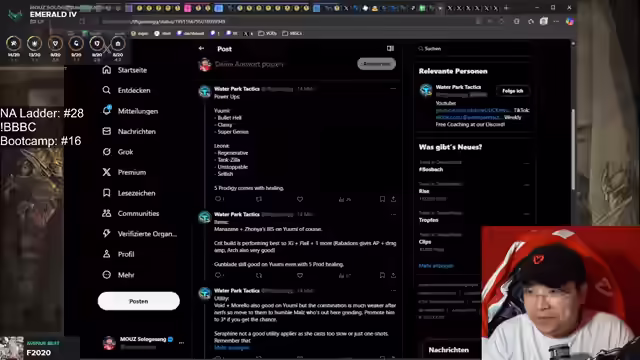
Task: Open the MISCs bookmarks folder
Action: point(292,33)
